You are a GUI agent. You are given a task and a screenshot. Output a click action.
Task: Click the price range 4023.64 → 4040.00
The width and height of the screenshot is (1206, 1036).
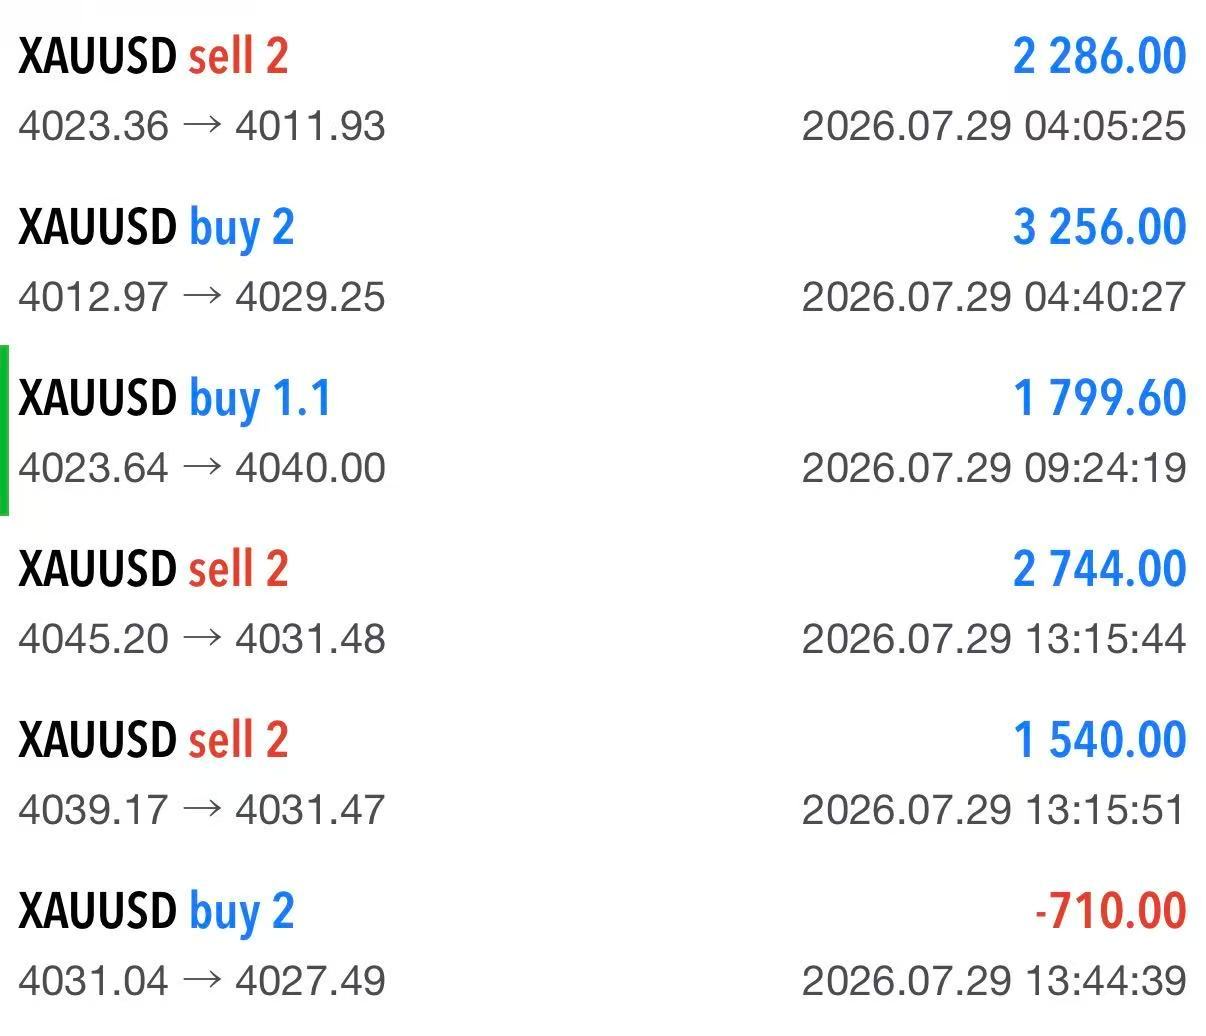point(201,468)
